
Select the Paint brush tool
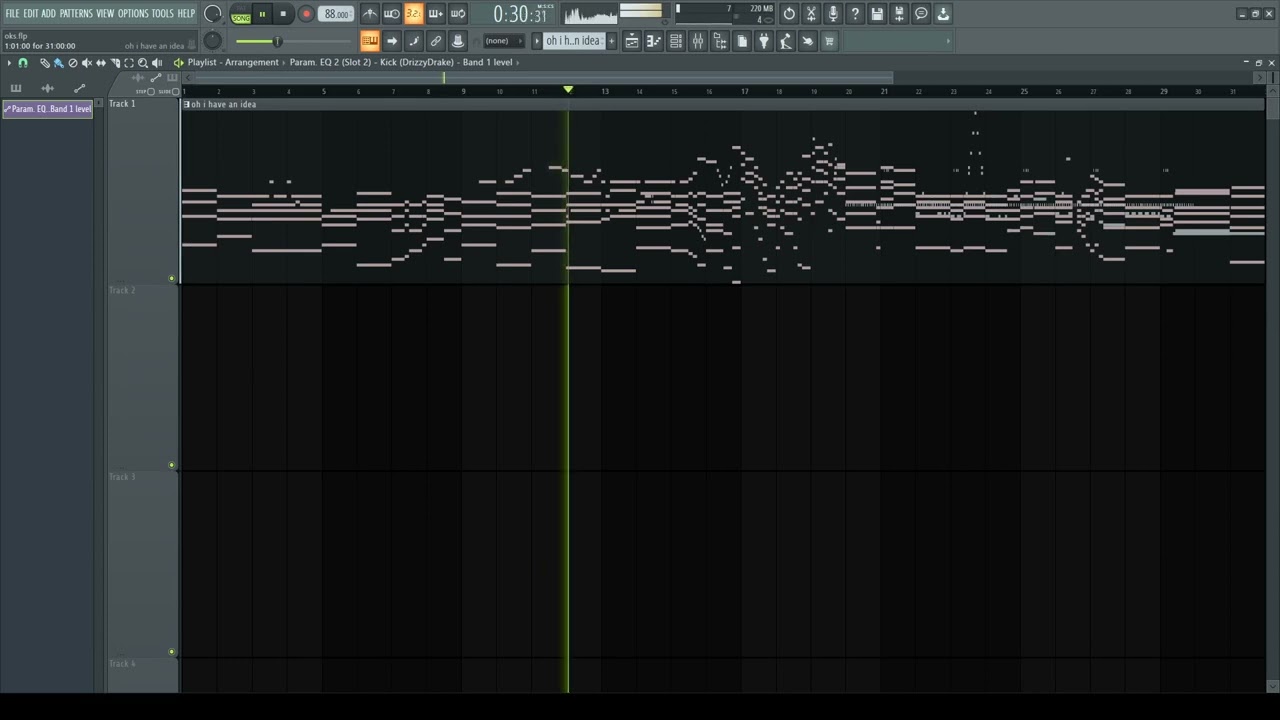[58, 63]
